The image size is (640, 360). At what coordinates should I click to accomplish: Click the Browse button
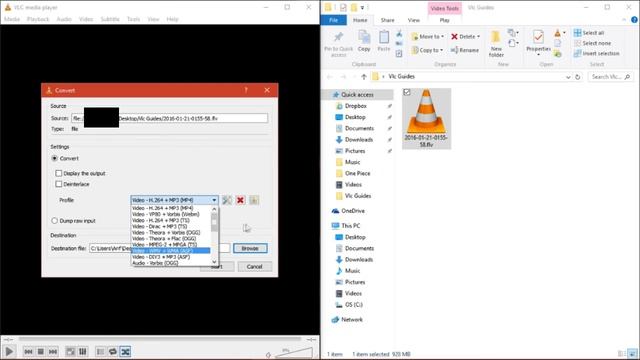[x=250, y=248]
